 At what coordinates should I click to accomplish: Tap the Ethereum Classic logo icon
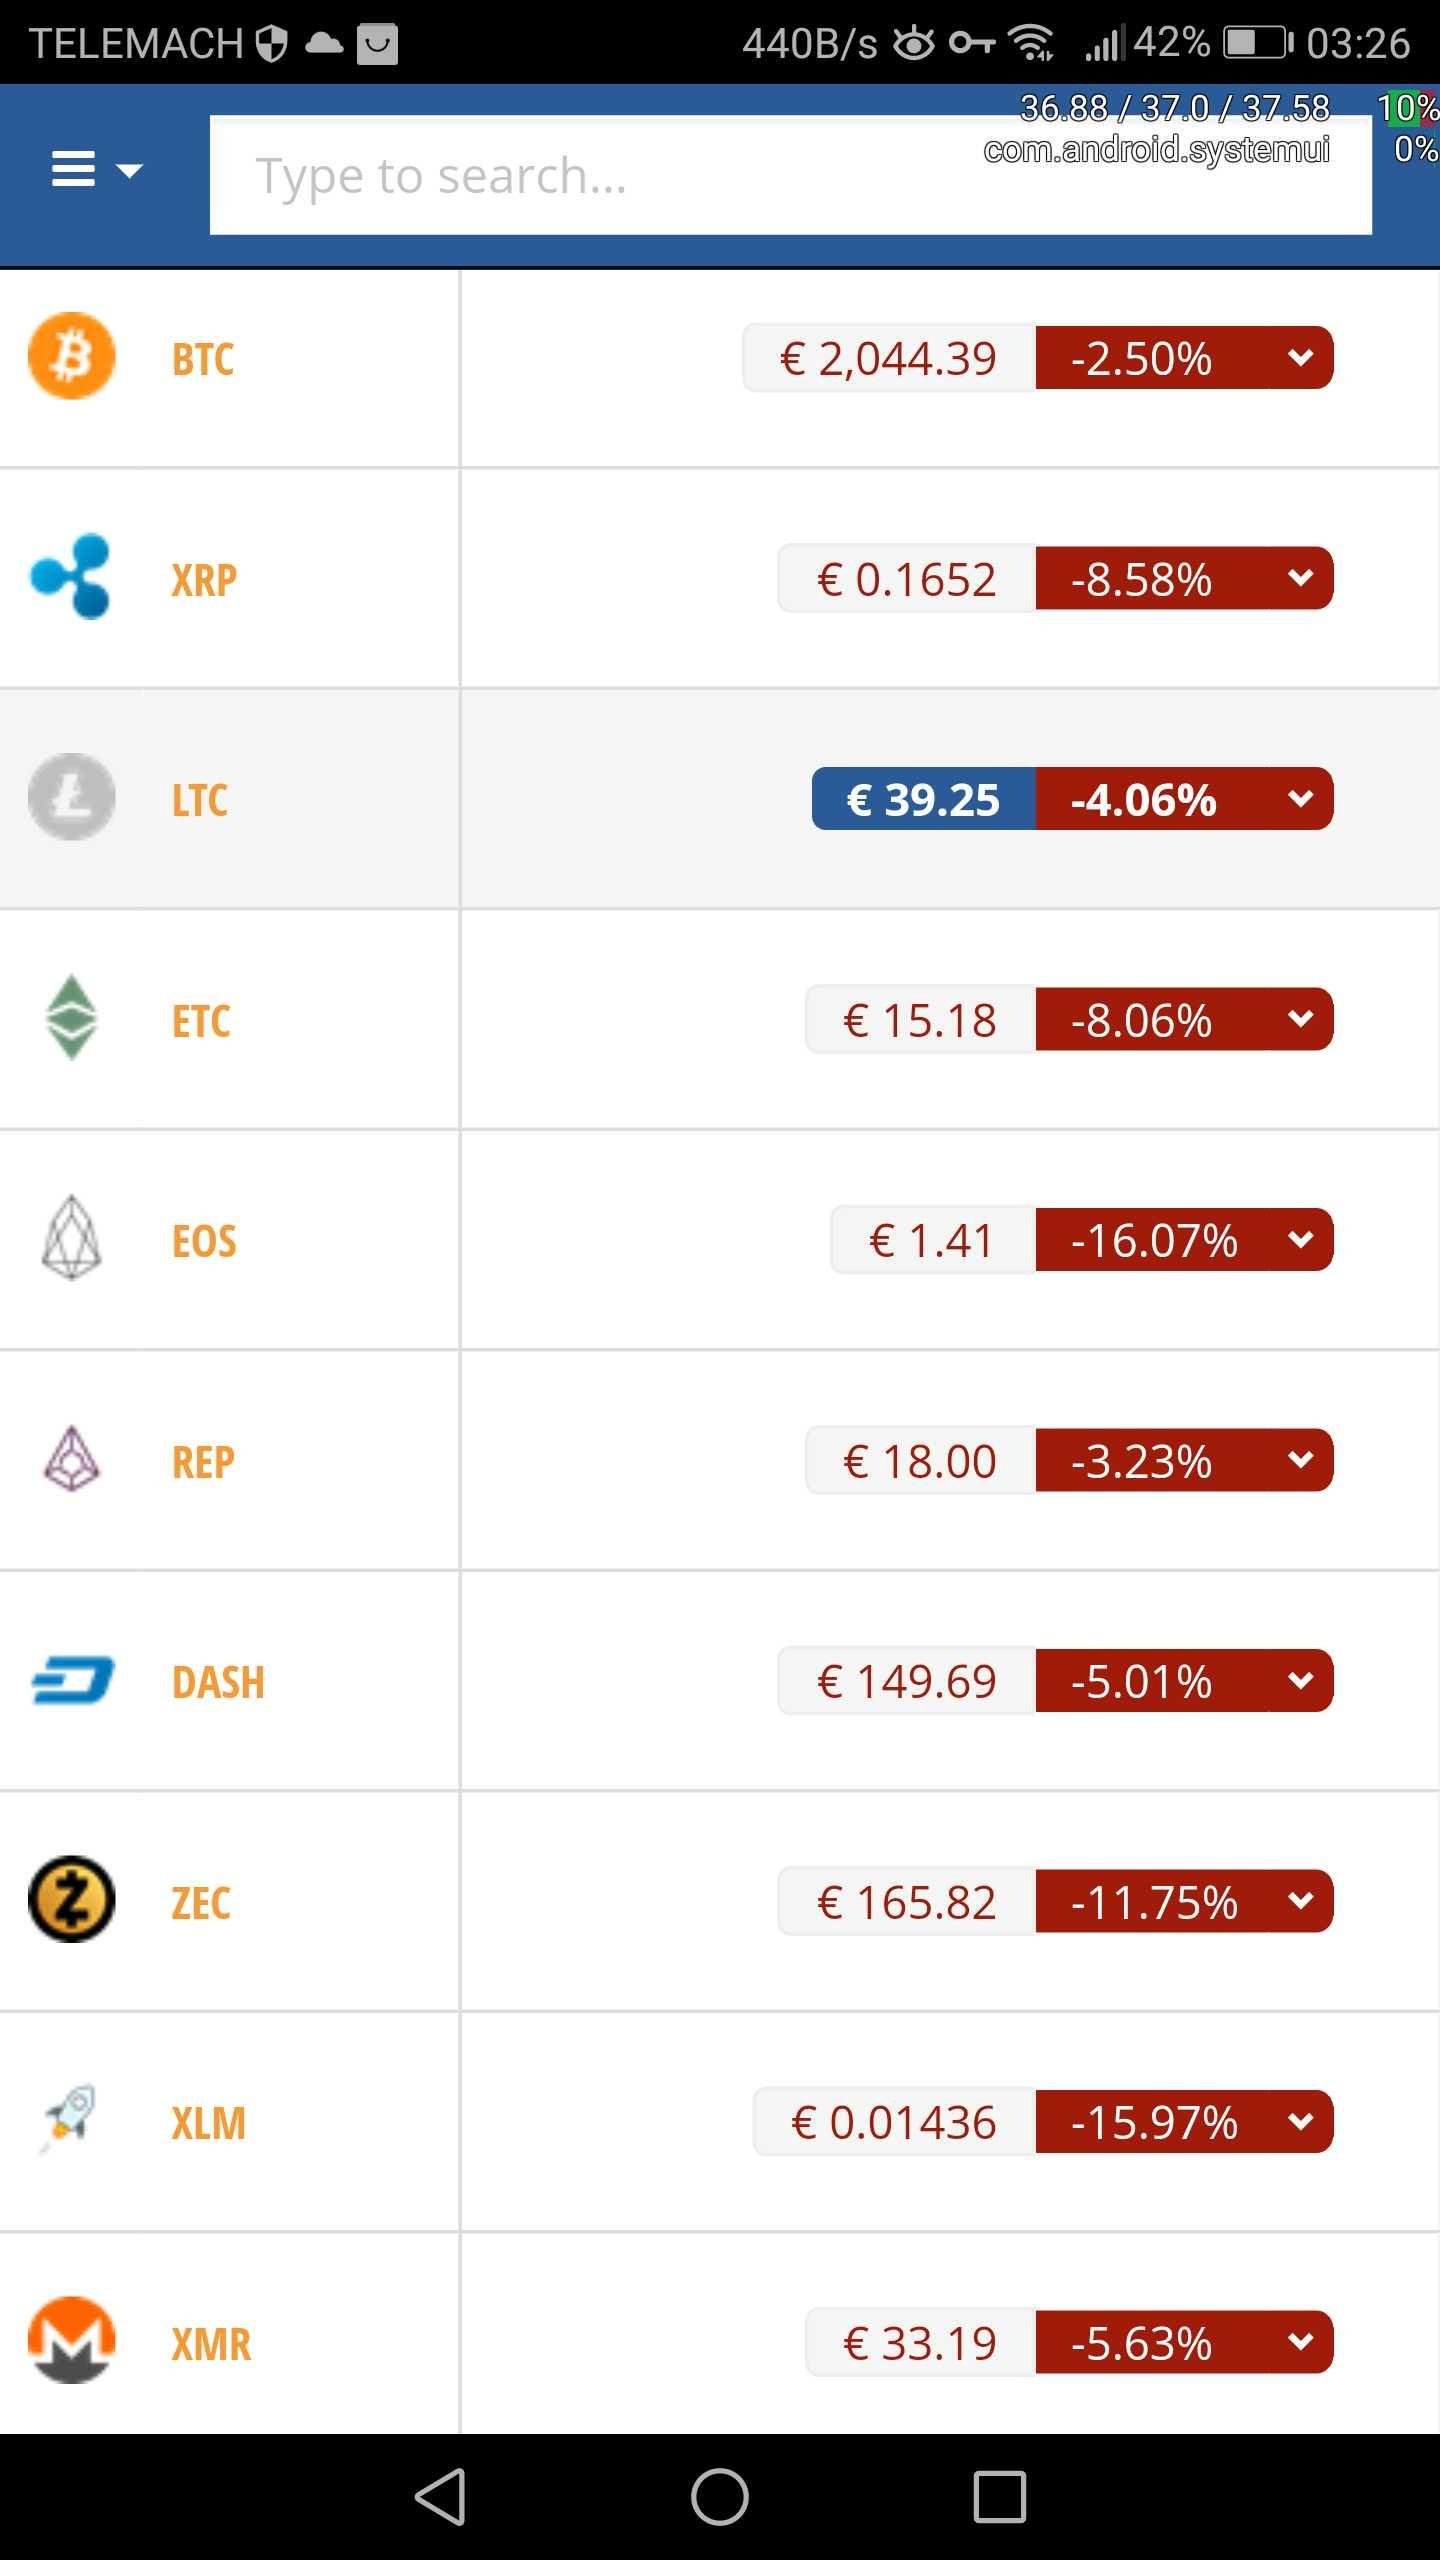pyautogui.click(x=71, y=1018)
